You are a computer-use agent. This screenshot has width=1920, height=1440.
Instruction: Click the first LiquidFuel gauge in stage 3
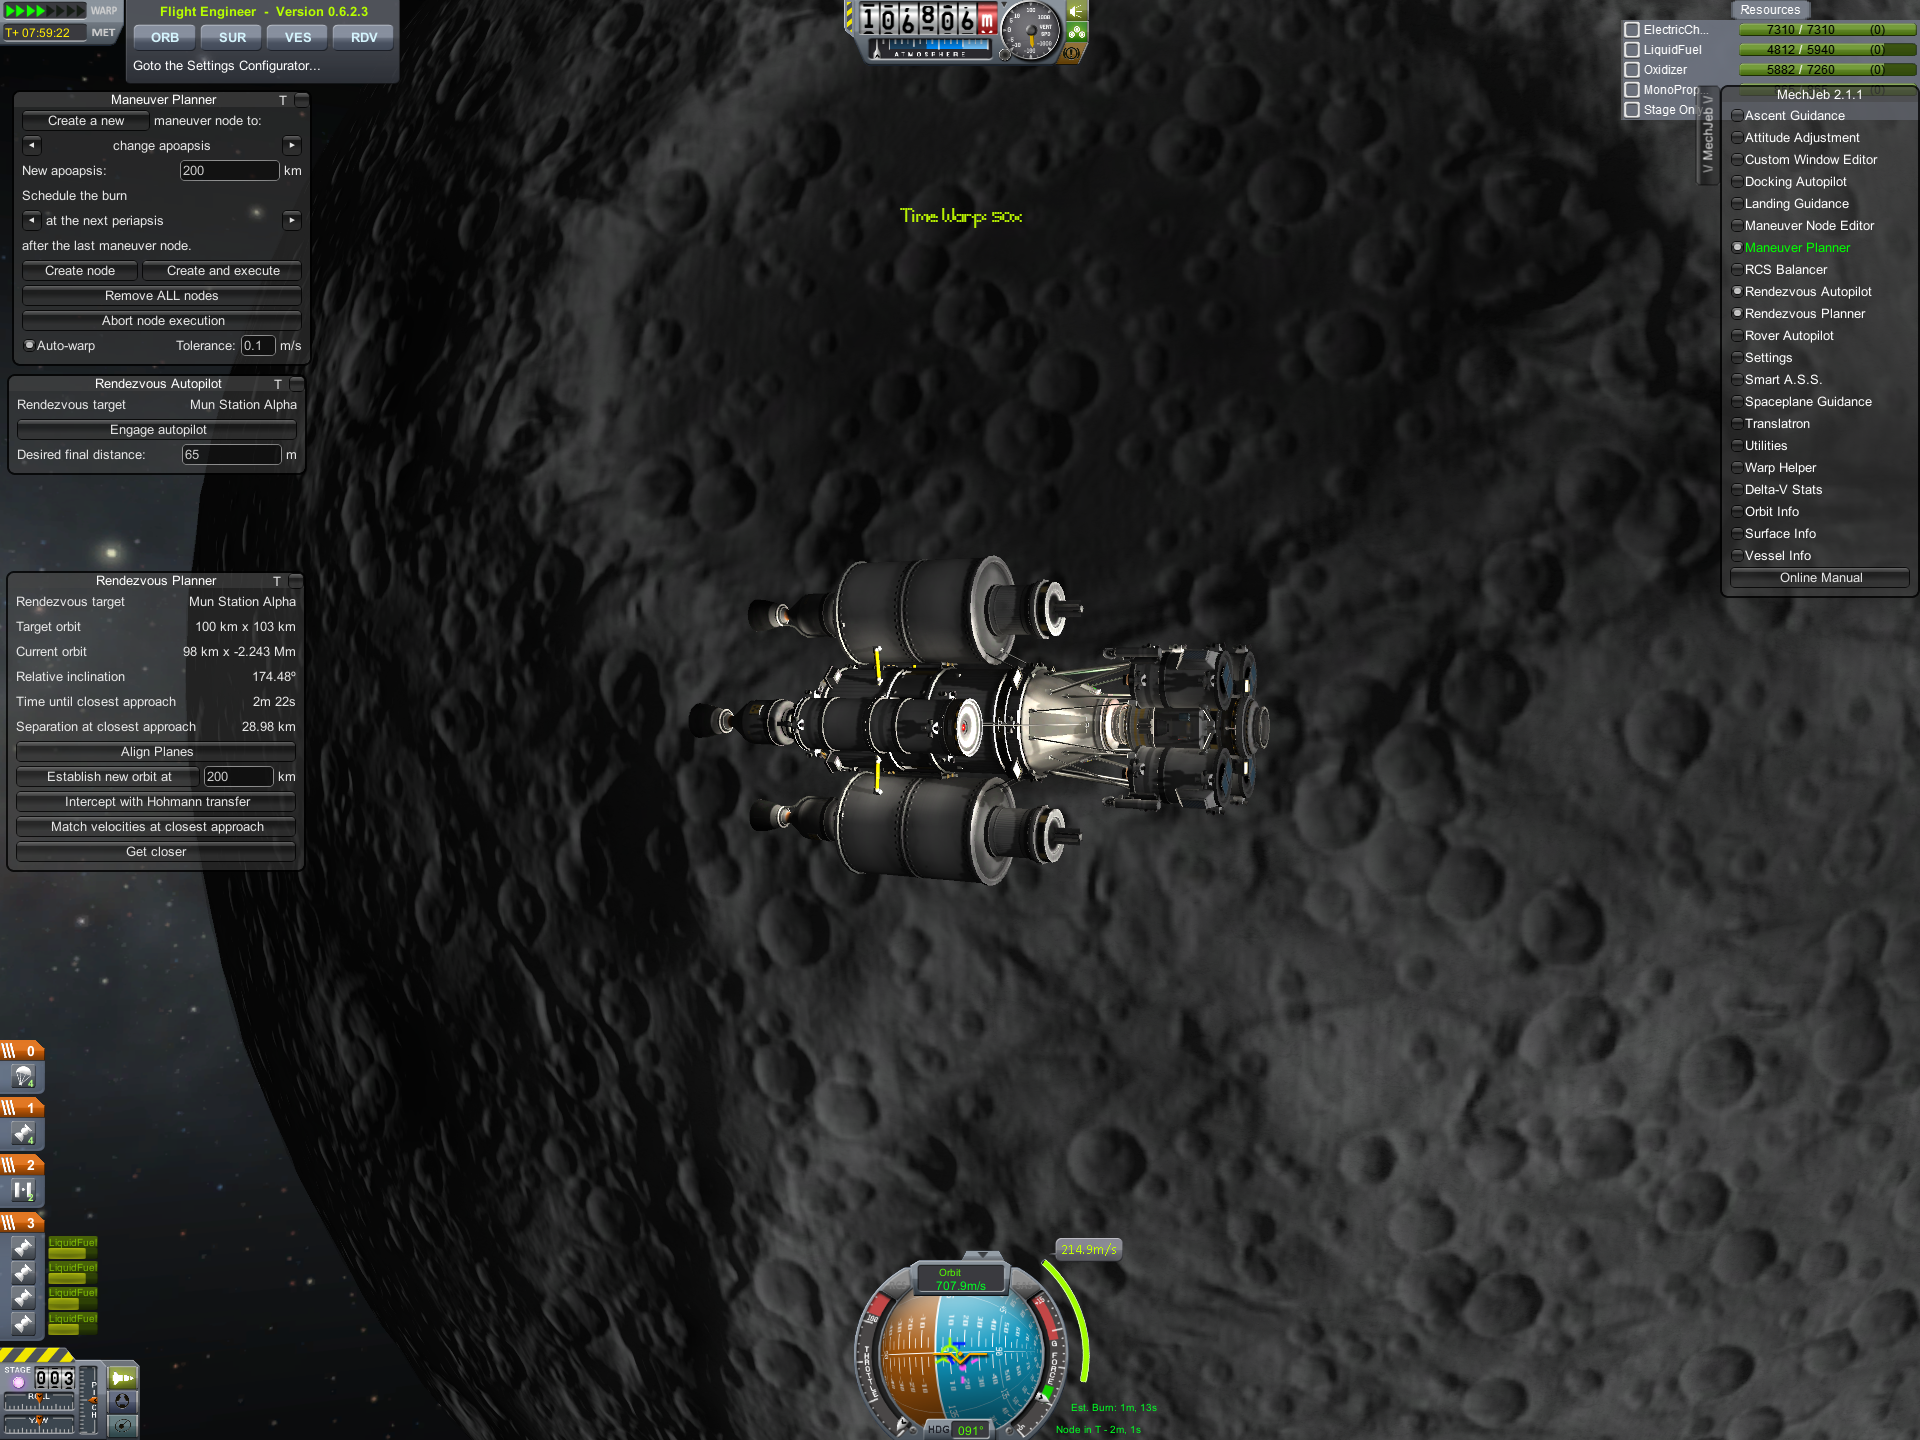[x=72, y=1248]
